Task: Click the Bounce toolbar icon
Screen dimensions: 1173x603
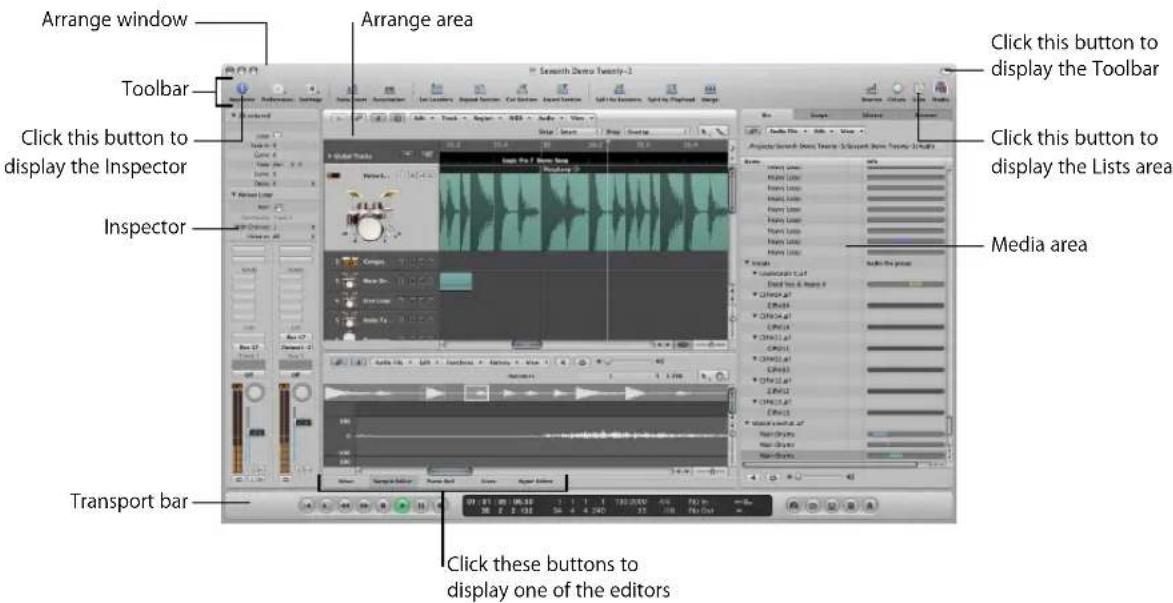Action: coord(872,91)
